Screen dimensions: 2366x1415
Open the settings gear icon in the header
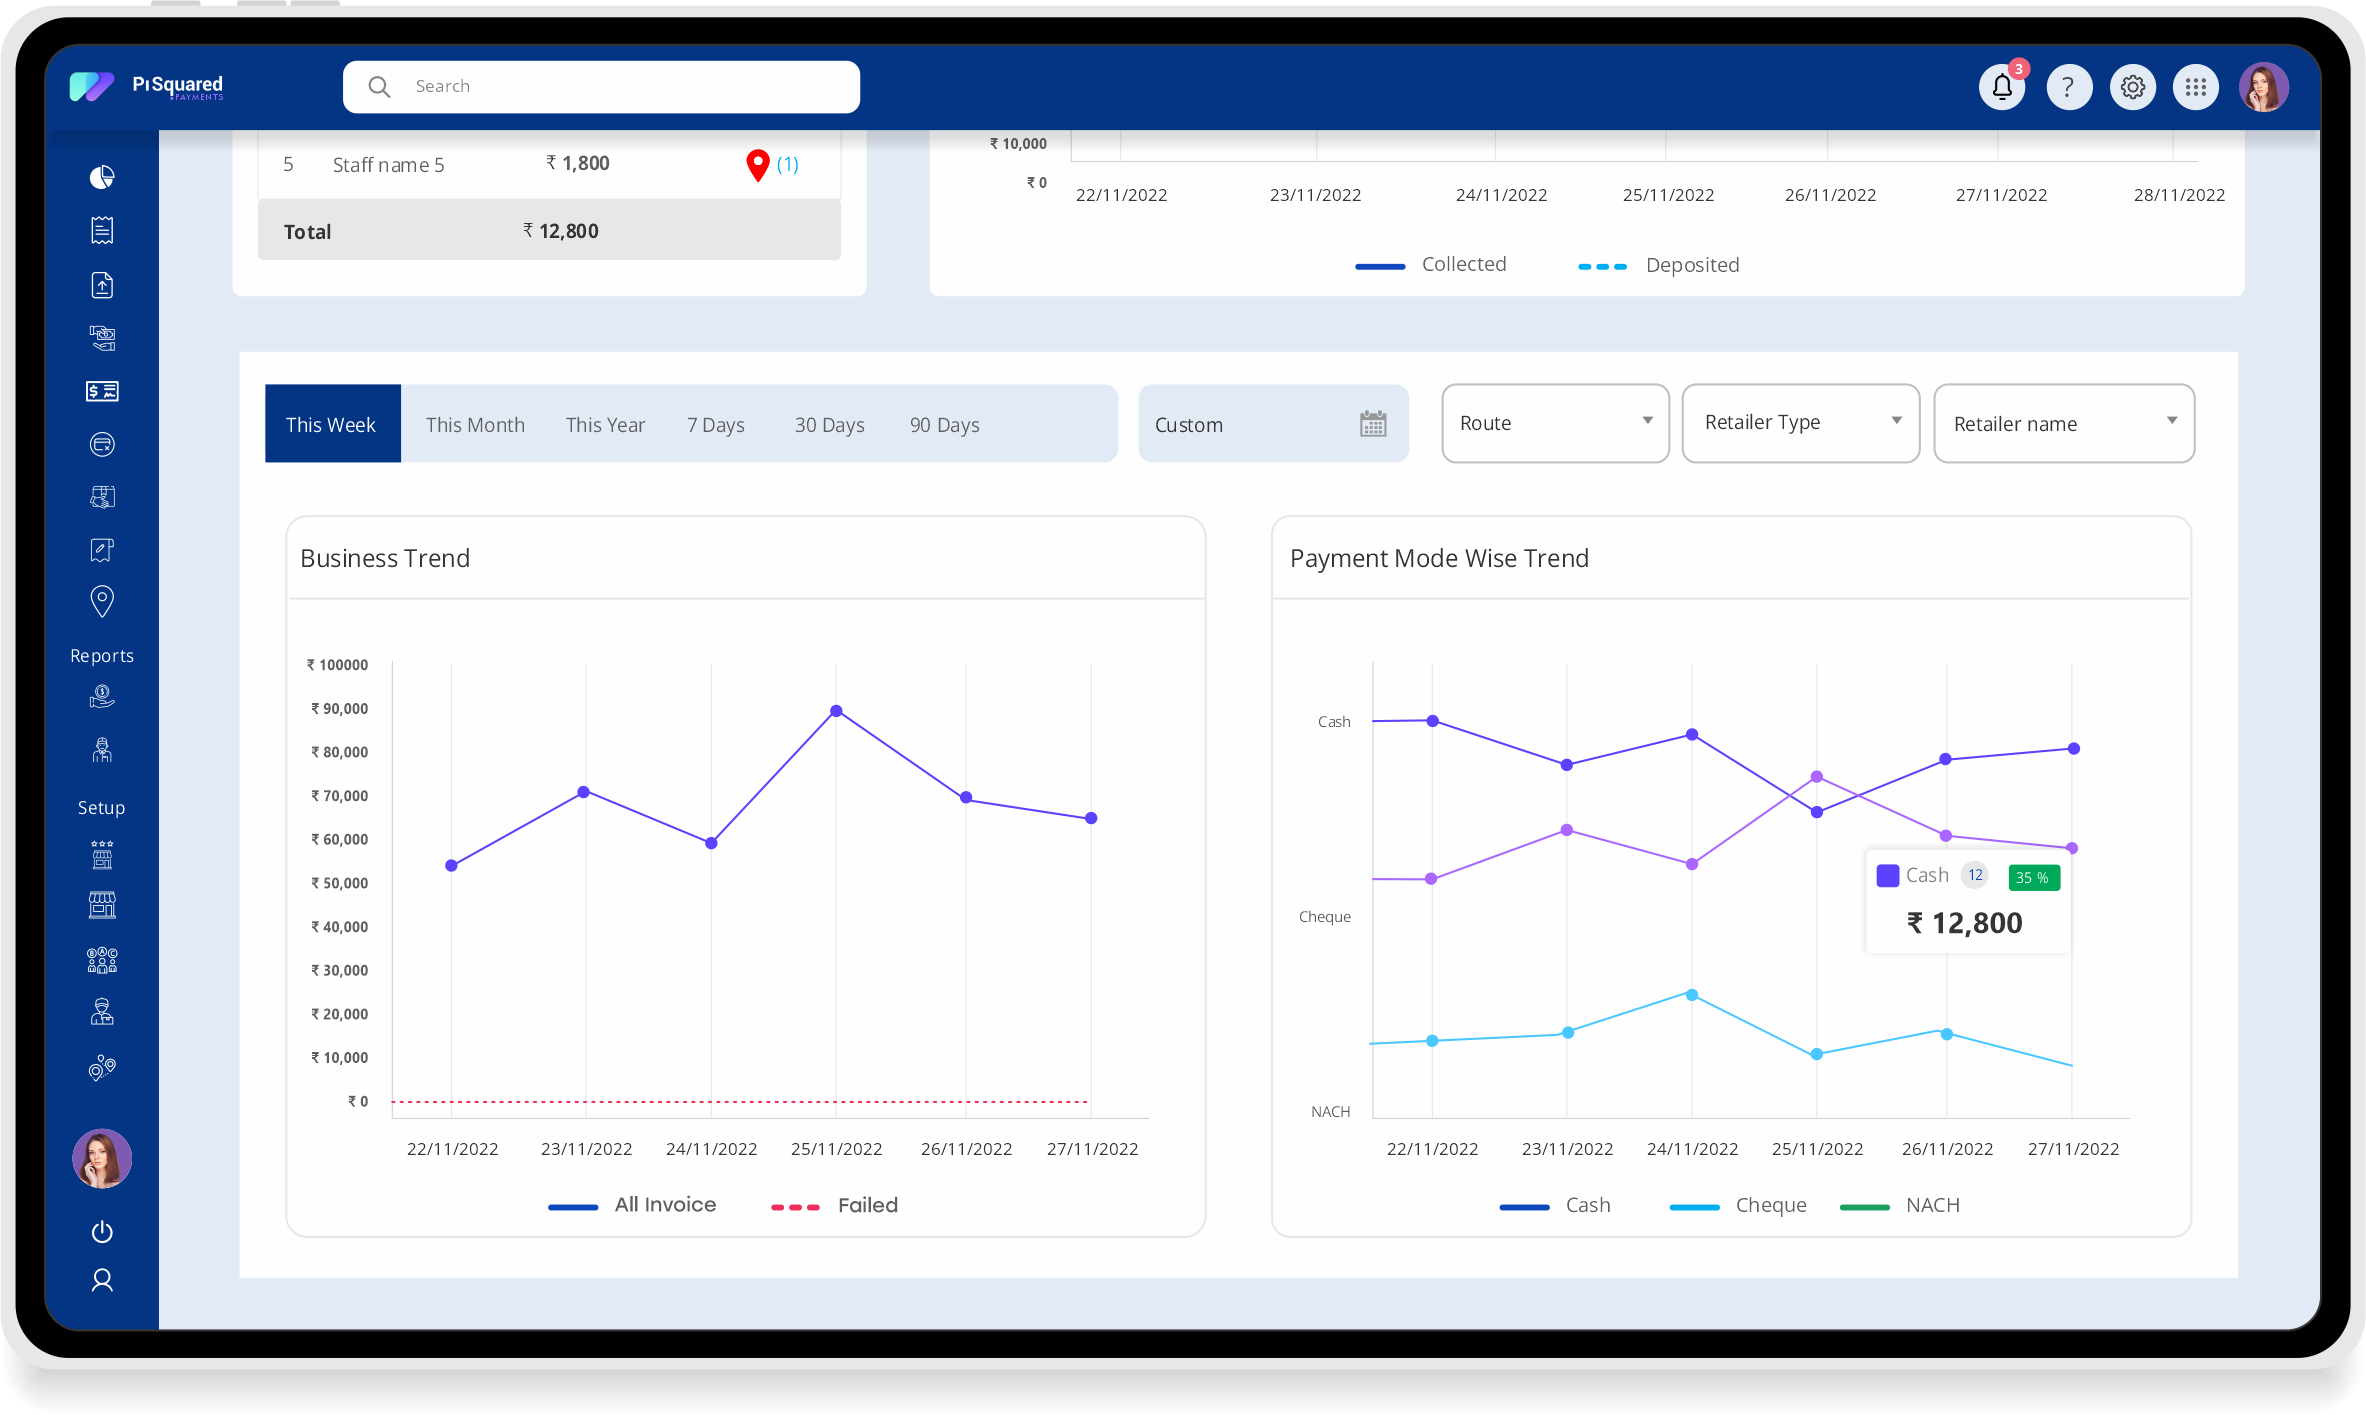(2132, 87)
